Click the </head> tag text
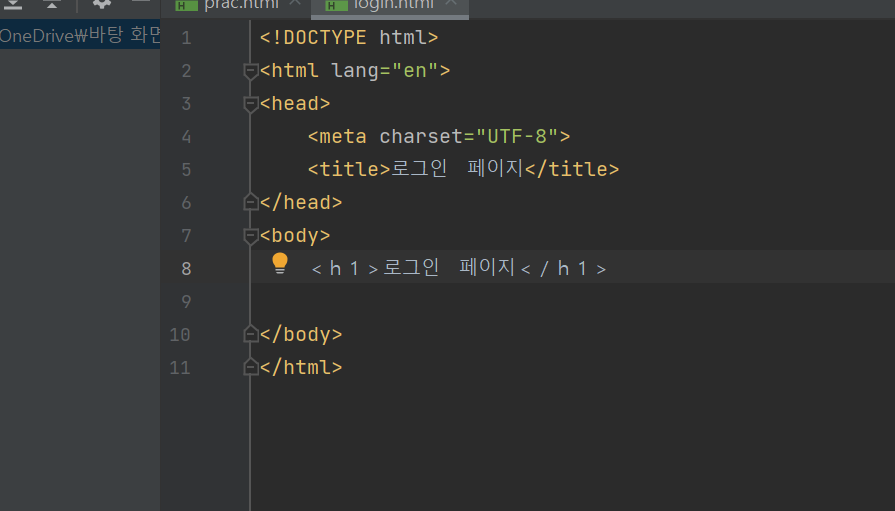 click(301, 203)
